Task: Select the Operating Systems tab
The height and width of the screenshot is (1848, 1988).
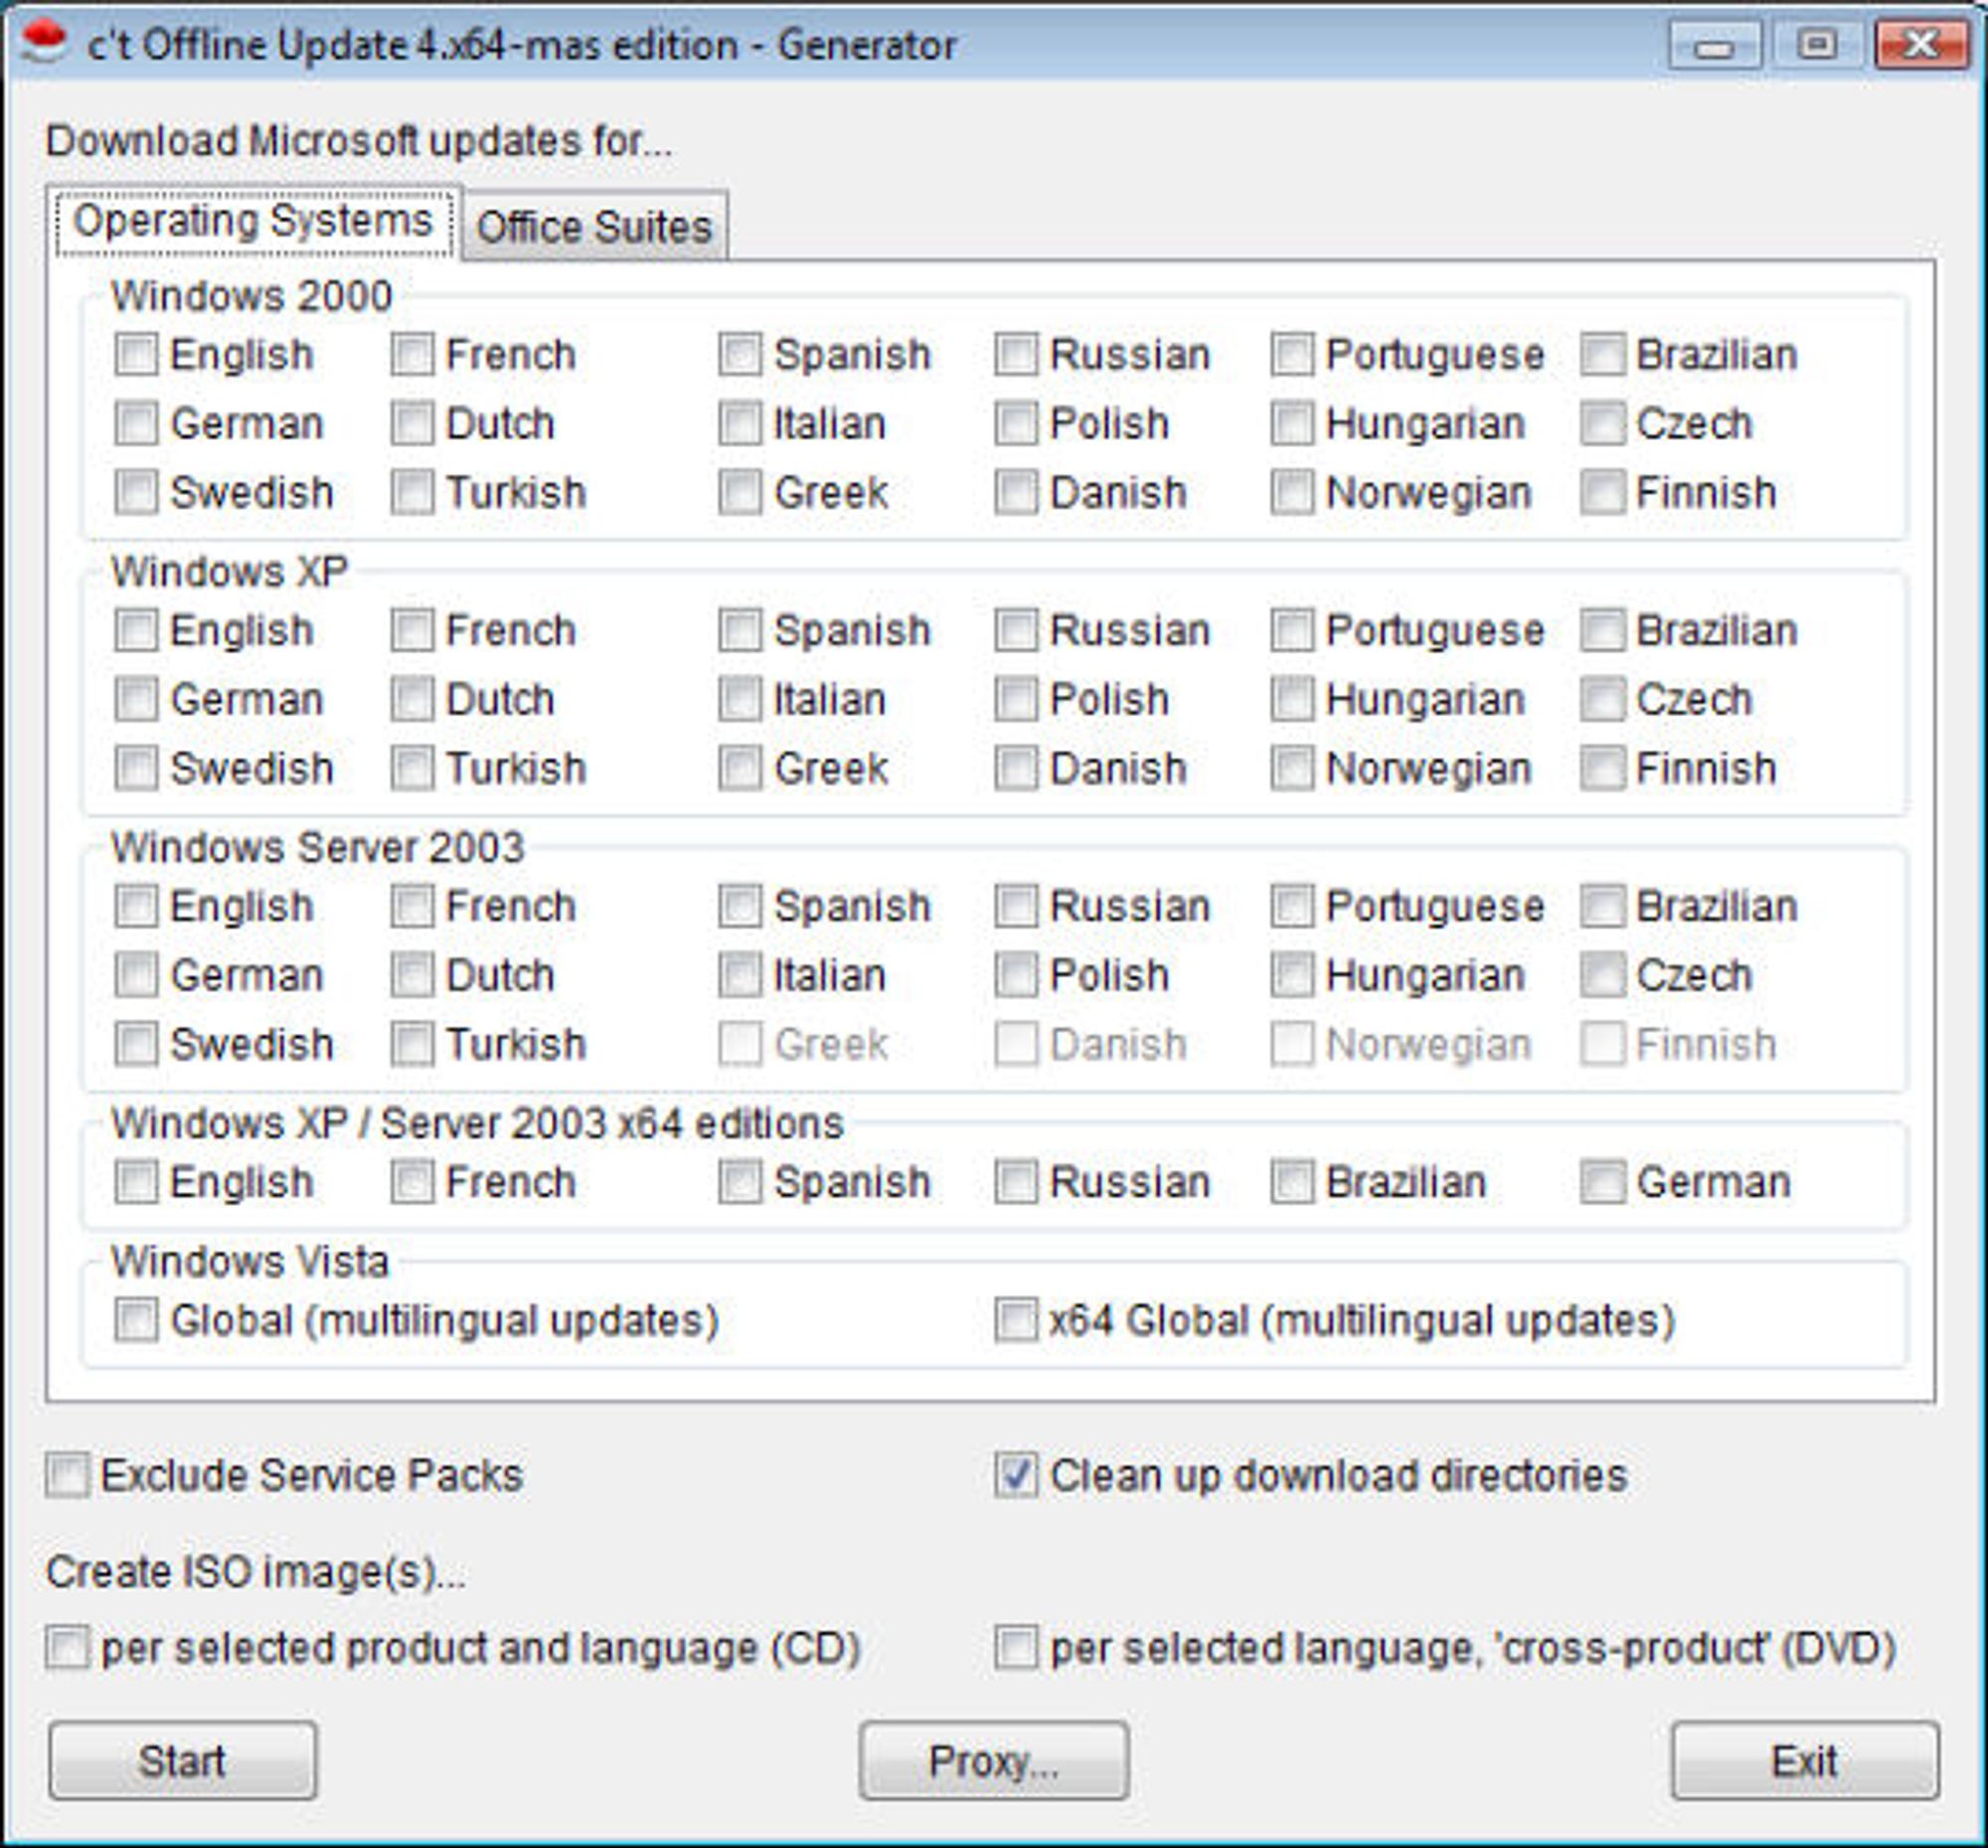Action: [253, 222]
